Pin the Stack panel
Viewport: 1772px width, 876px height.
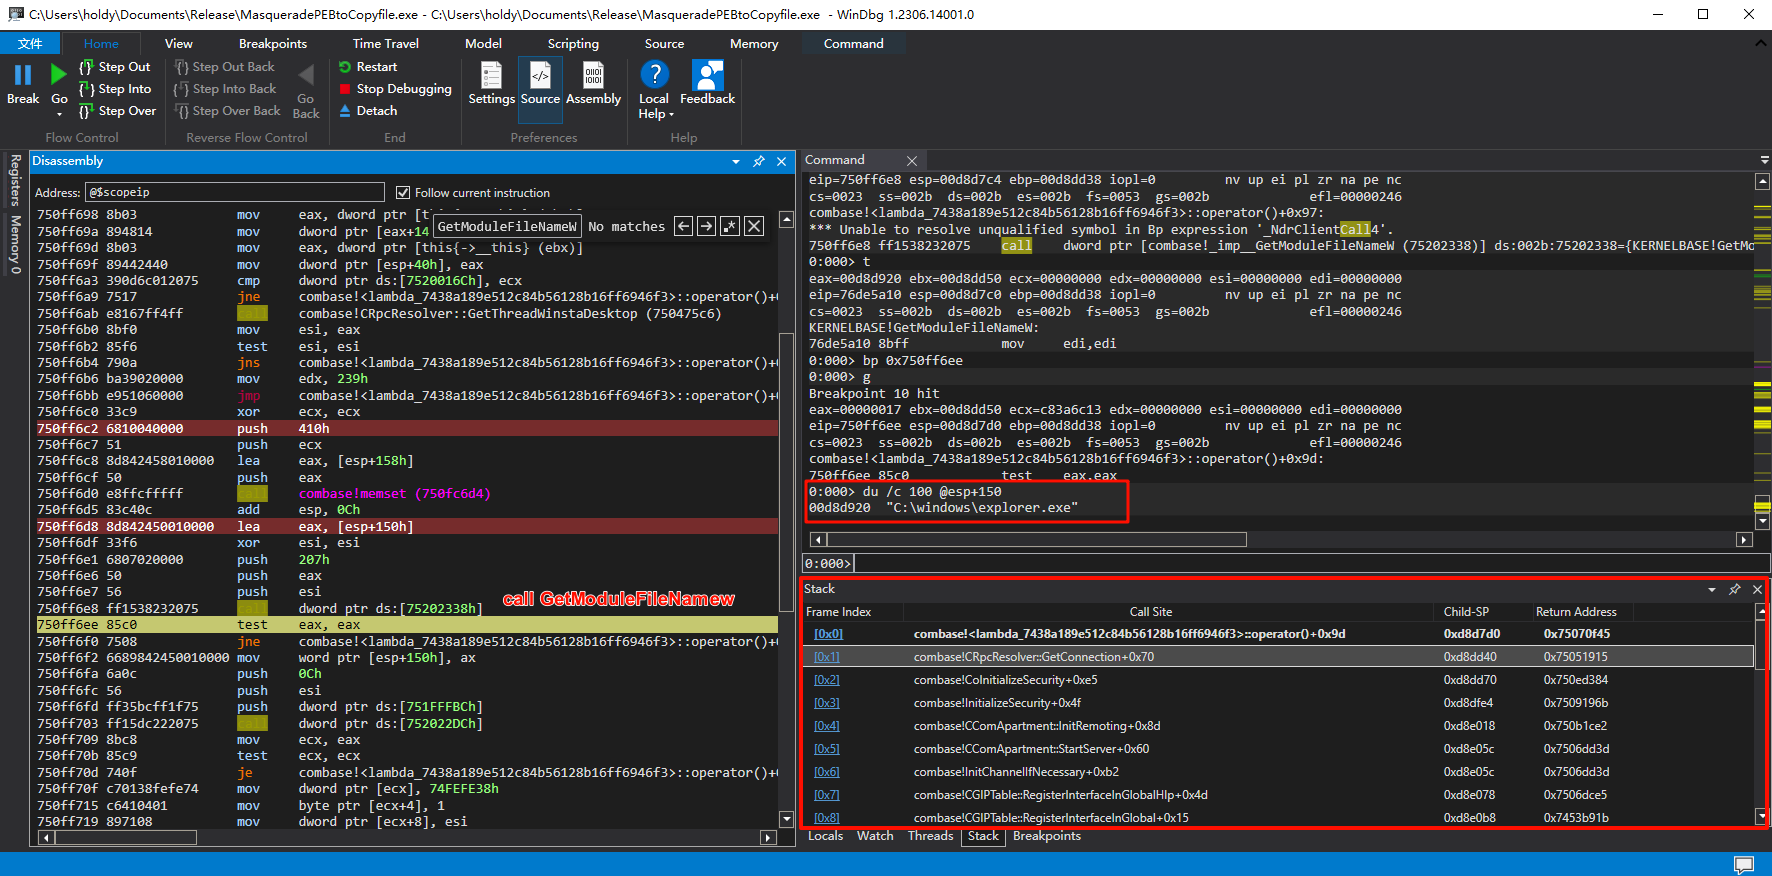pyautogui.click(x=1735, y=590)
